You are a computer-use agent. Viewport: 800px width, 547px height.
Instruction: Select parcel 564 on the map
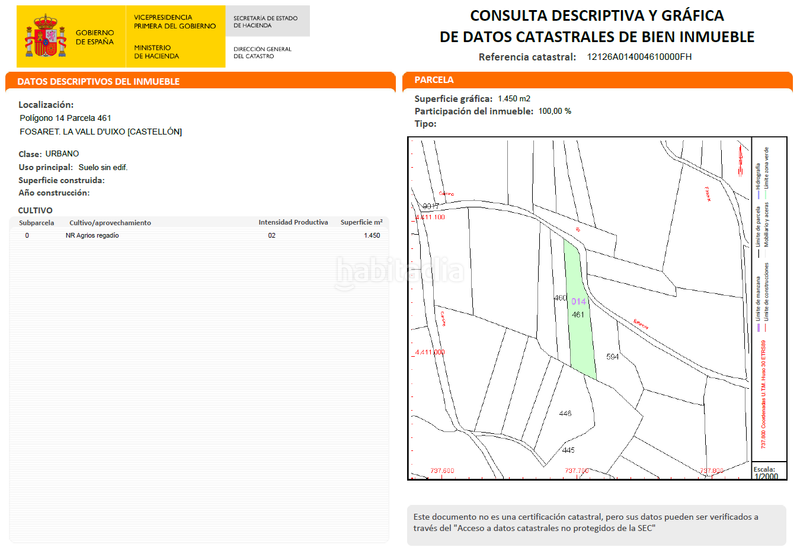point(613,356)
